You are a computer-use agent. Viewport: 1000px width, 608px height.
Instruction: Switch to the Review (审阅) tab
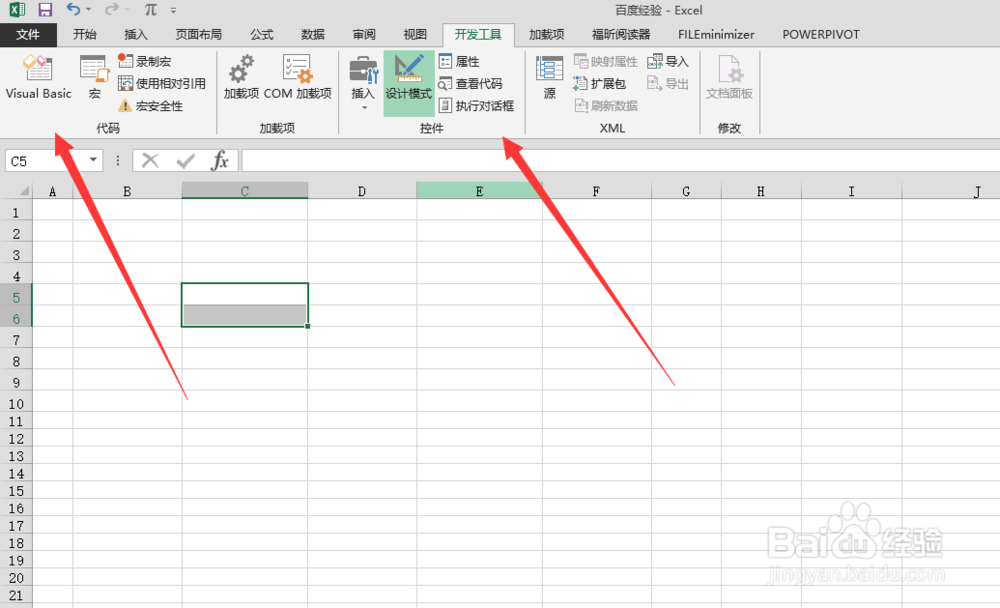pyautogui.click(x=364, y=34)
